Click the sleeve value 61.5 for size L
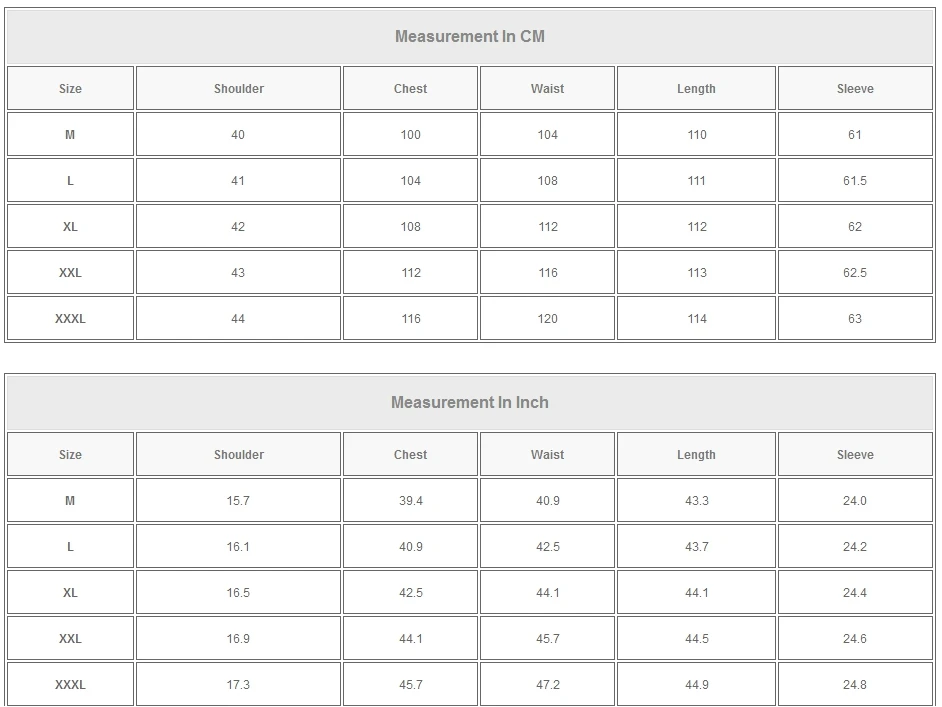 coord(855,181)
